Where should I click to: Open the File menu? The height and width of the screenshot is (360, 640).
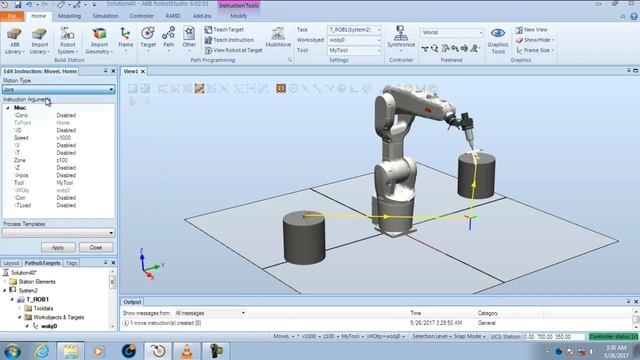12,16
